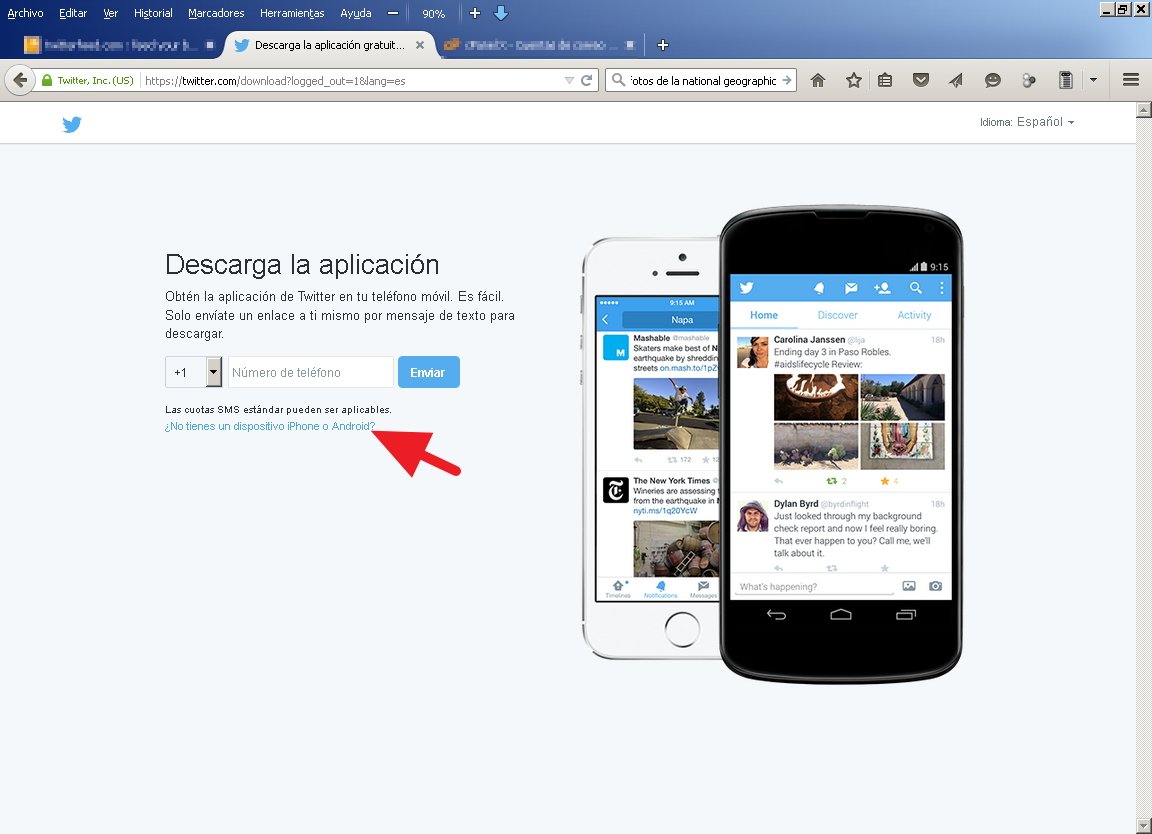Bookmark this page with the star icon

click(853, 80)
